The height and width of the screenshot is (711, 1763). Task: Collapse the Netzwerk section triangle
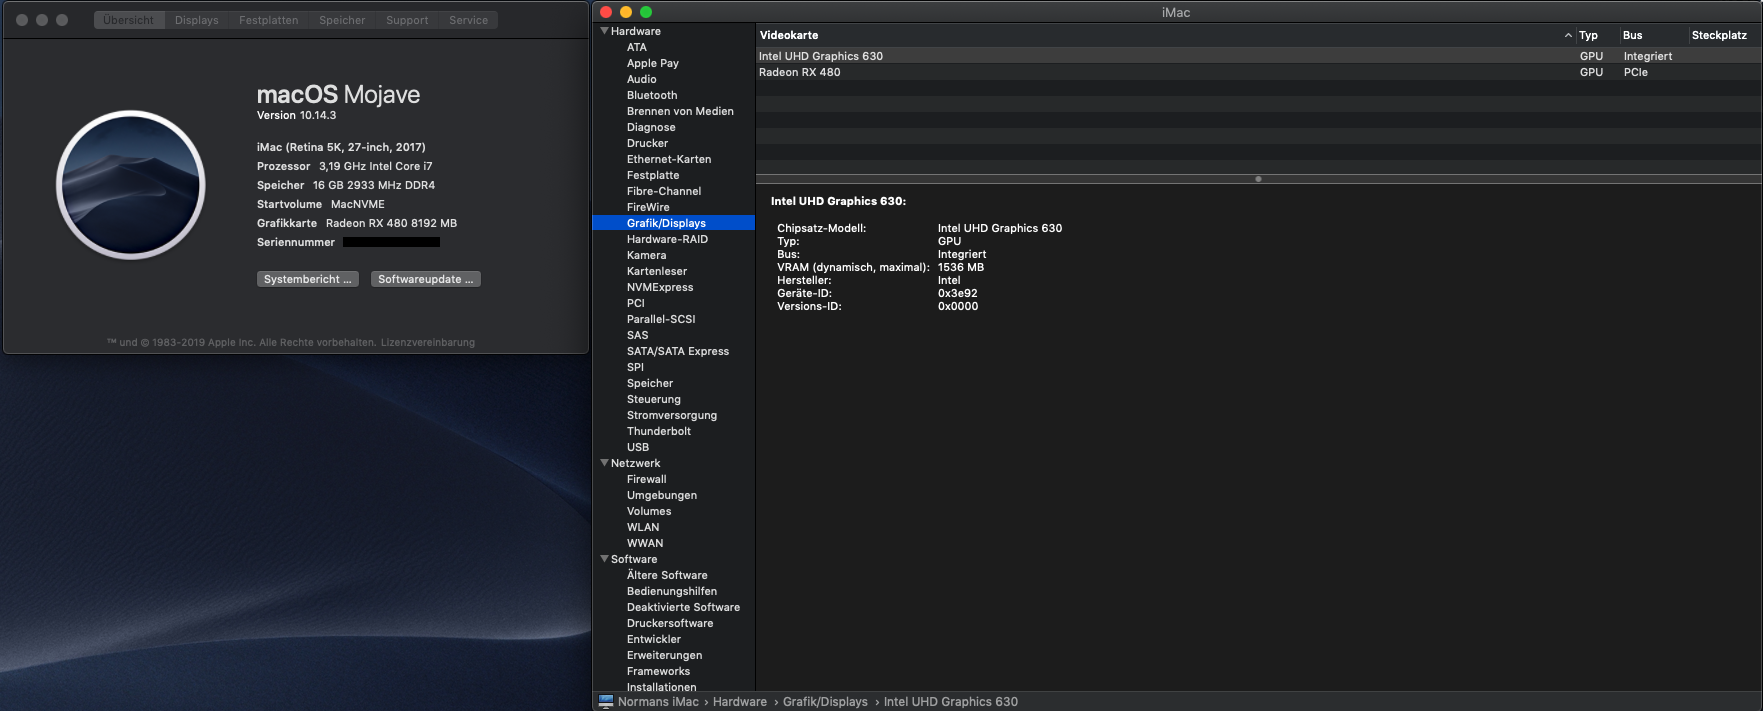[604, 463]
